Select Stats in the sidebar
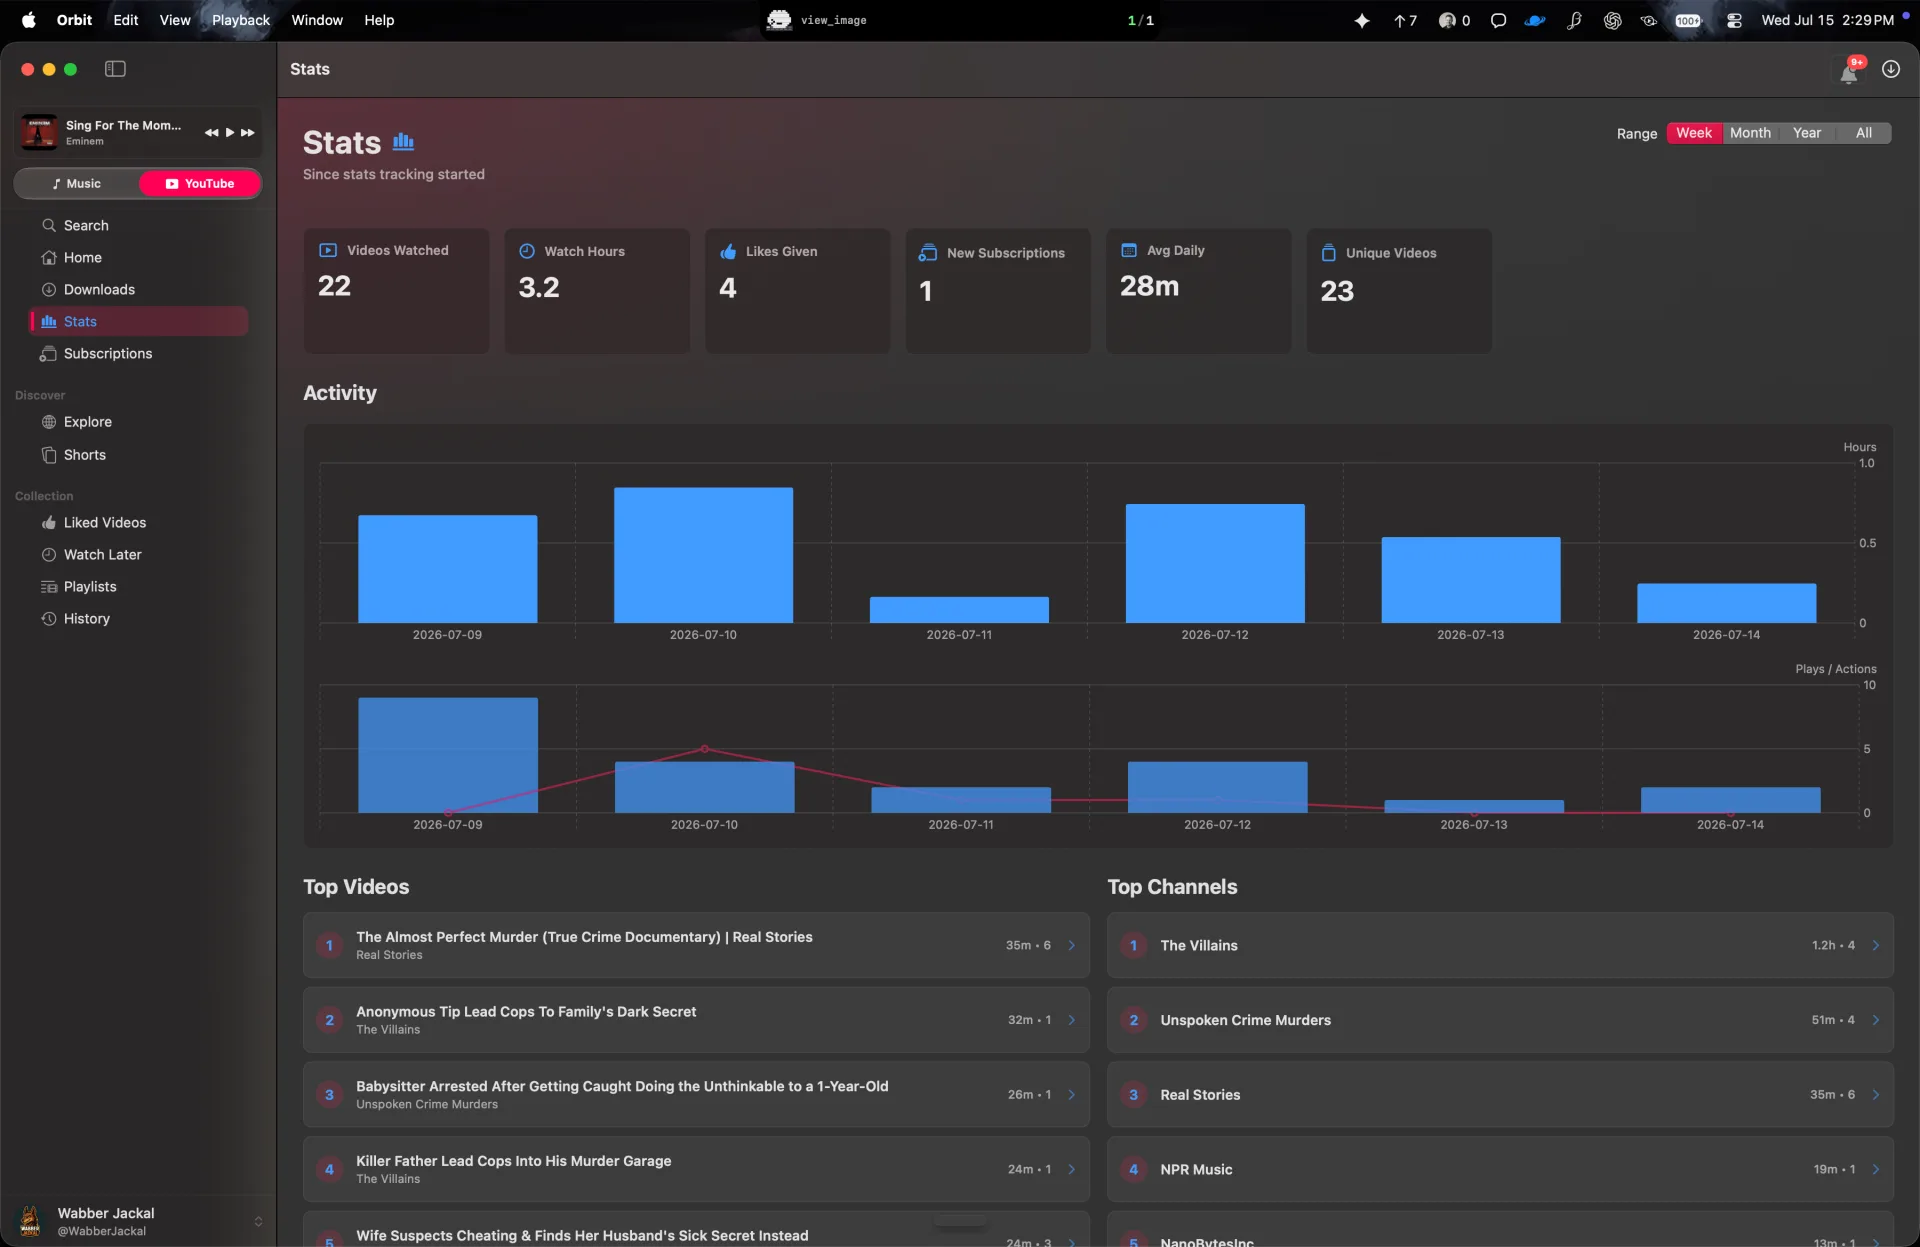This screenshot has width=1920, height=1247. (139, 322)
